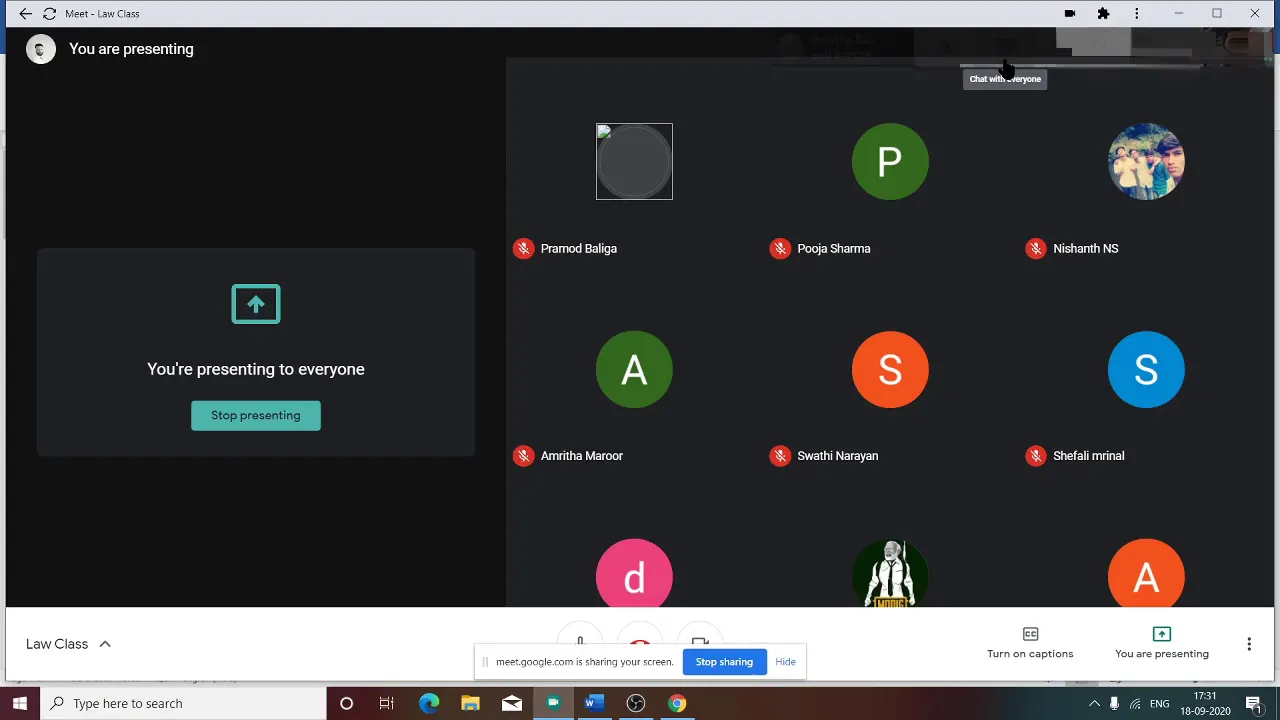
Task: Click "meet.google.com is sharing your screen." text
Action: click(x=585, y=662)
